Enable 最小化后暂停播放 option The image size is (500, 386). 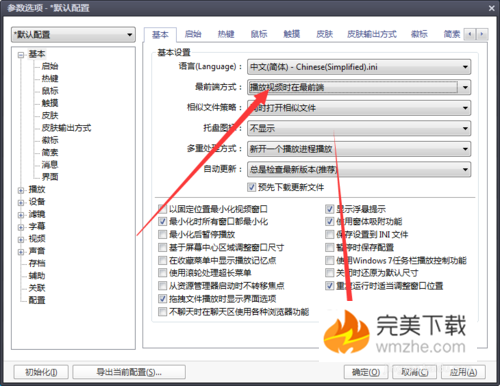(x=162, y=234)
